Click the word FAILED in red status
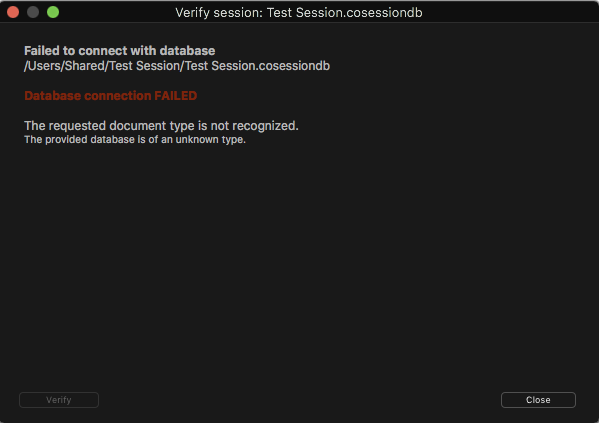599x423 pixels. point(176,96)
